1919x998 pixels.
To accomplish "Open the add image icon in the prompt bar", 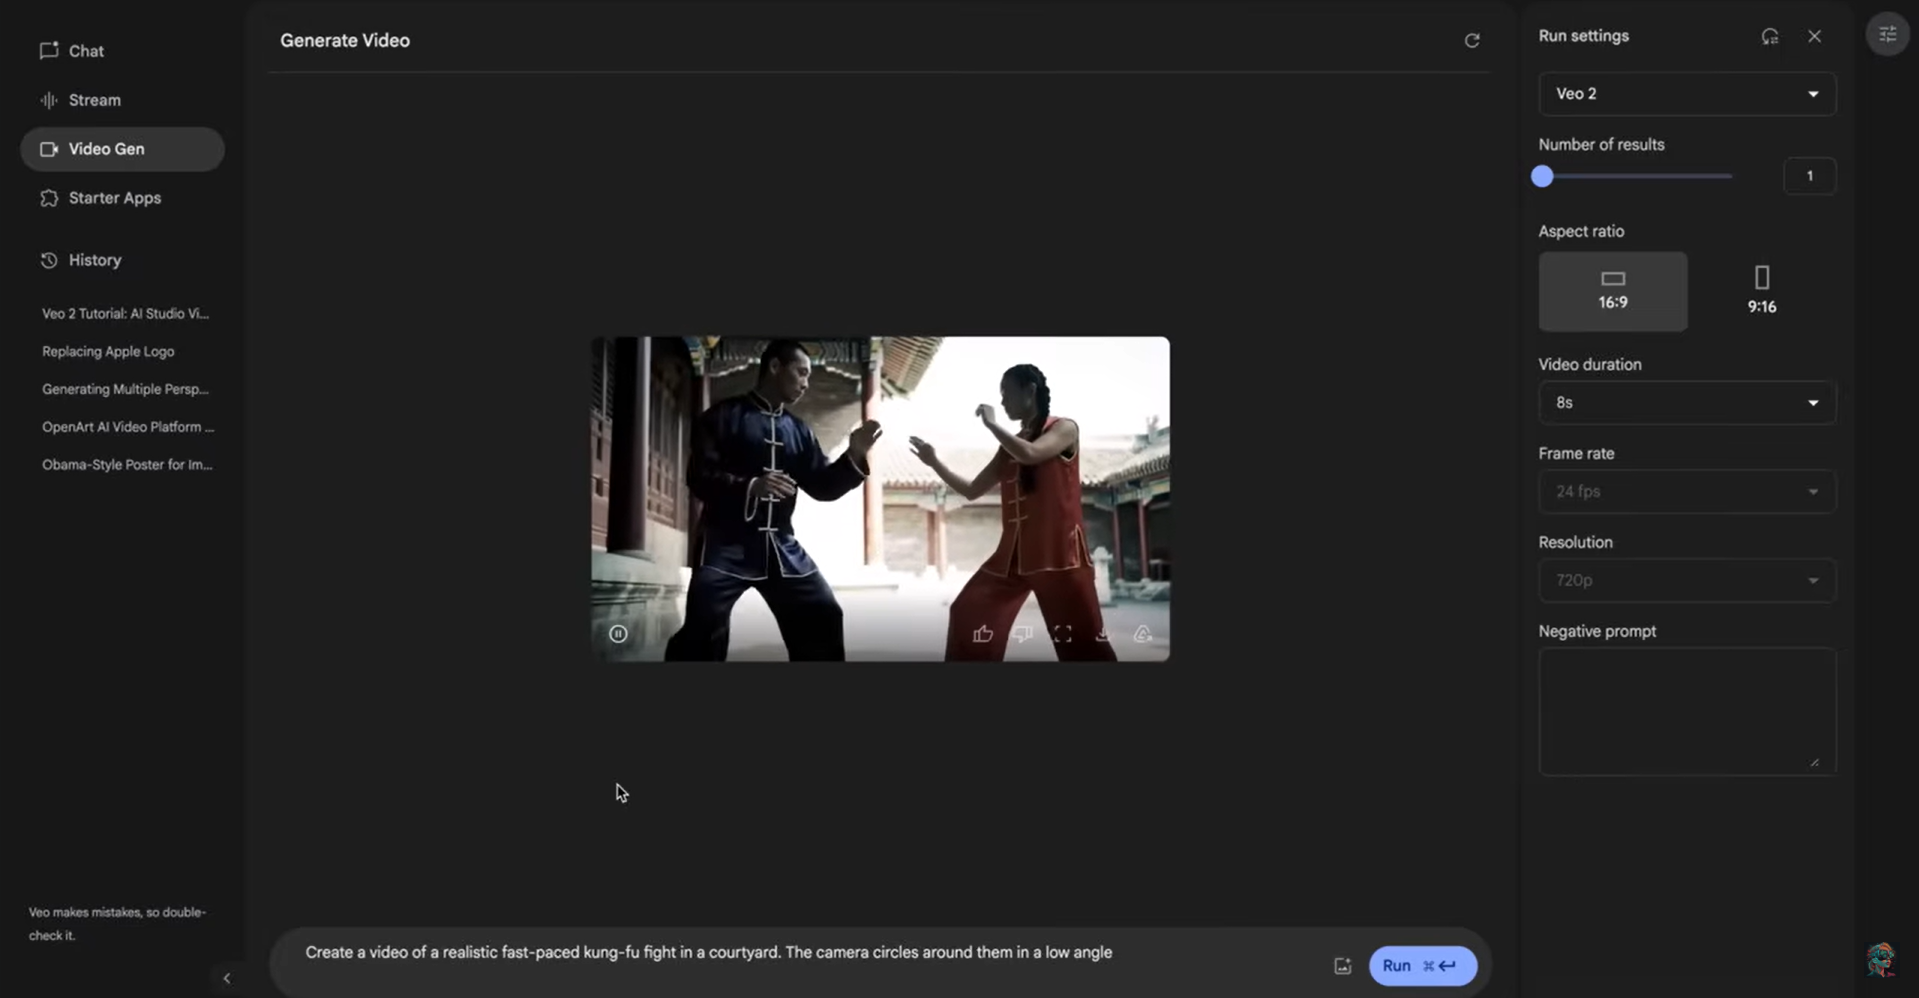I will pos(1342,965).
